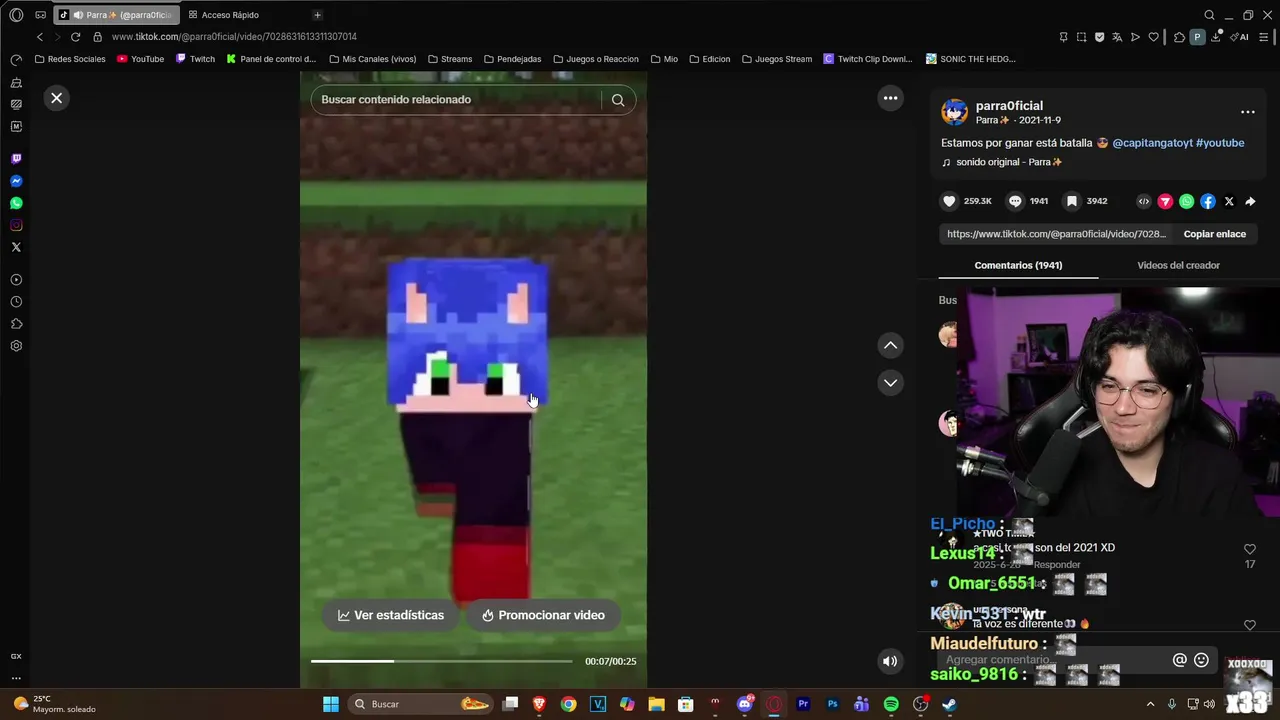
Task: Open Messenger in Opera sidebar
Action: pos(16,181)
